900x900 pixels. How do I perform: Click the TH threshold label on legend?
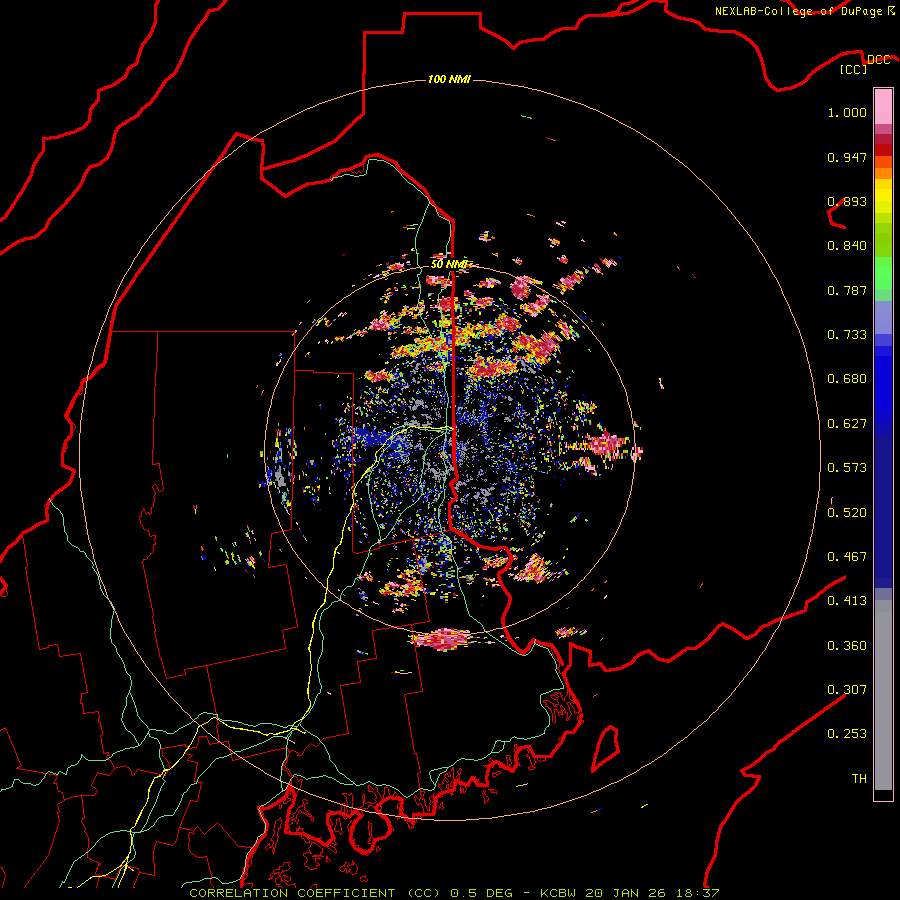click(x=859, y=779)
